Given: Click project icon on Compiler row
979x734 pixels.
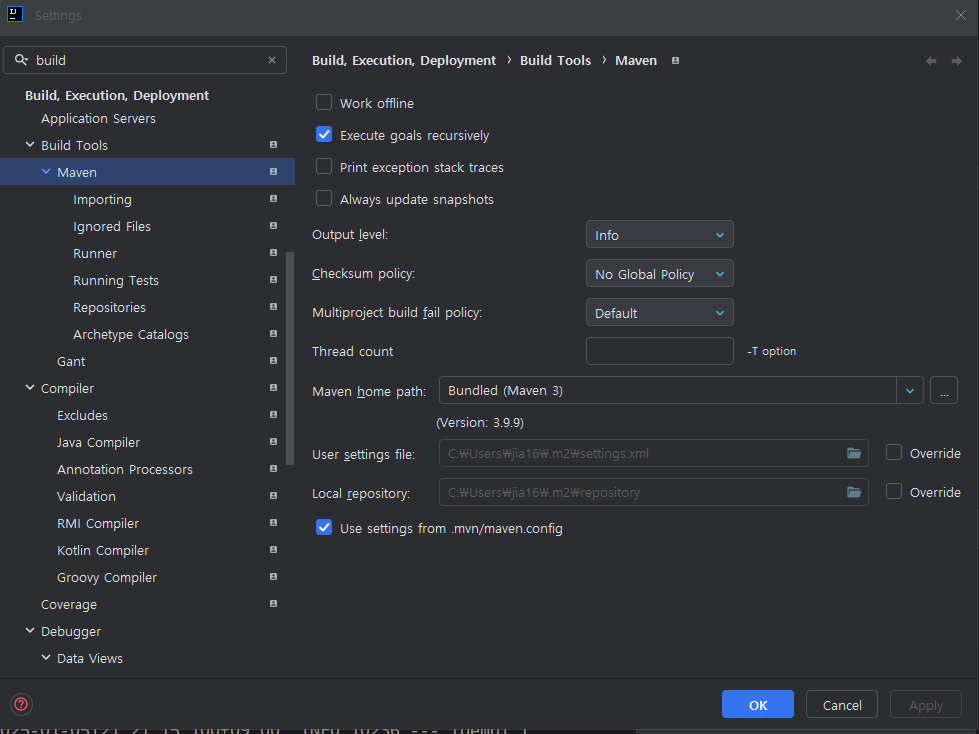Looking at the screenshot, I should pyautogui.click(x=273, y=388).
